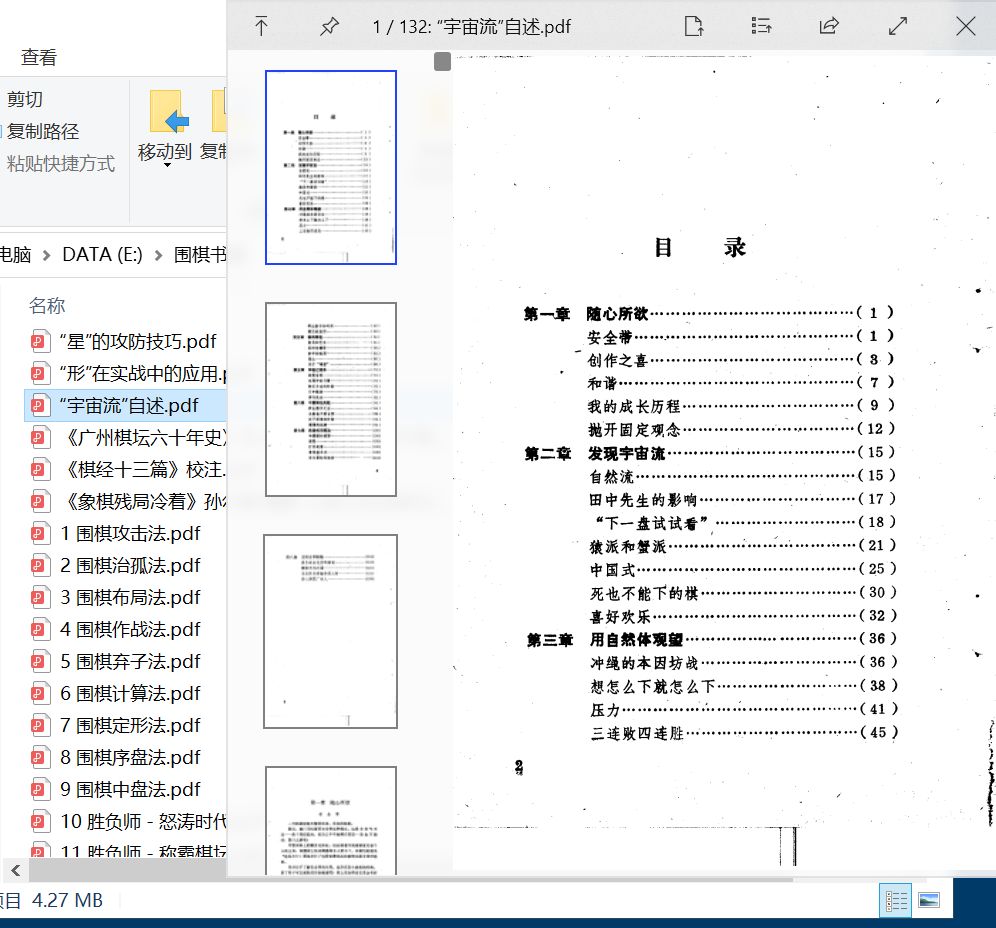Expand the PDF preview to fullscreen

pyautogui.click(x=897, y=26)
